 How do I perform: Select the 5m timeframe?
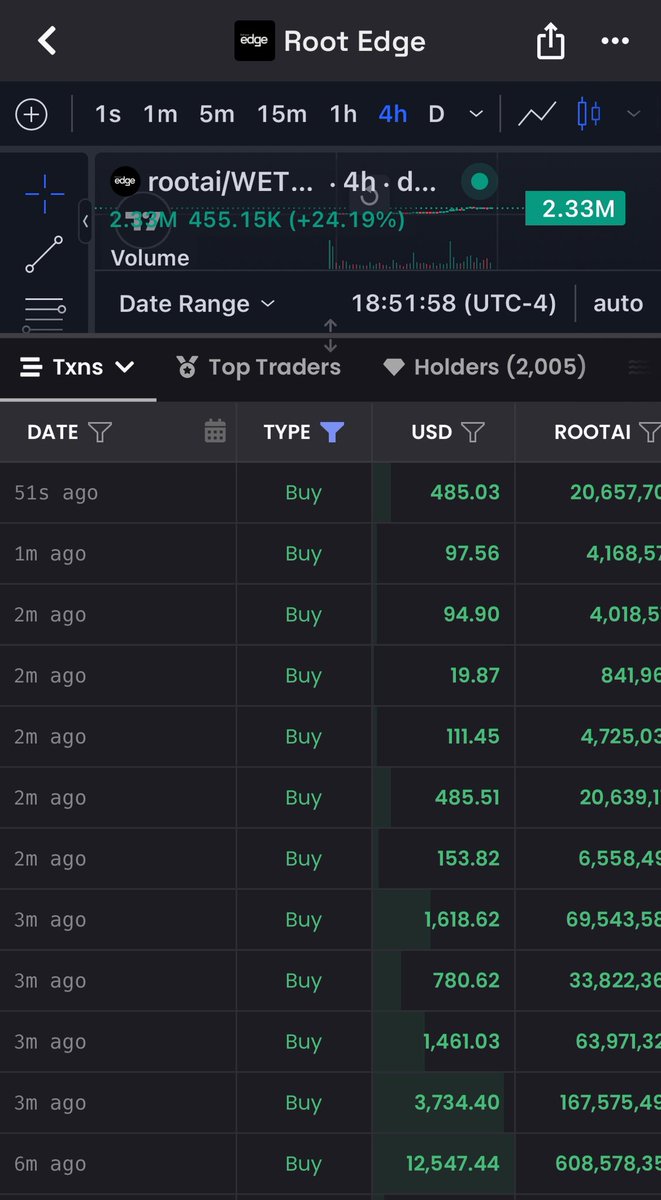click(216, 114)
